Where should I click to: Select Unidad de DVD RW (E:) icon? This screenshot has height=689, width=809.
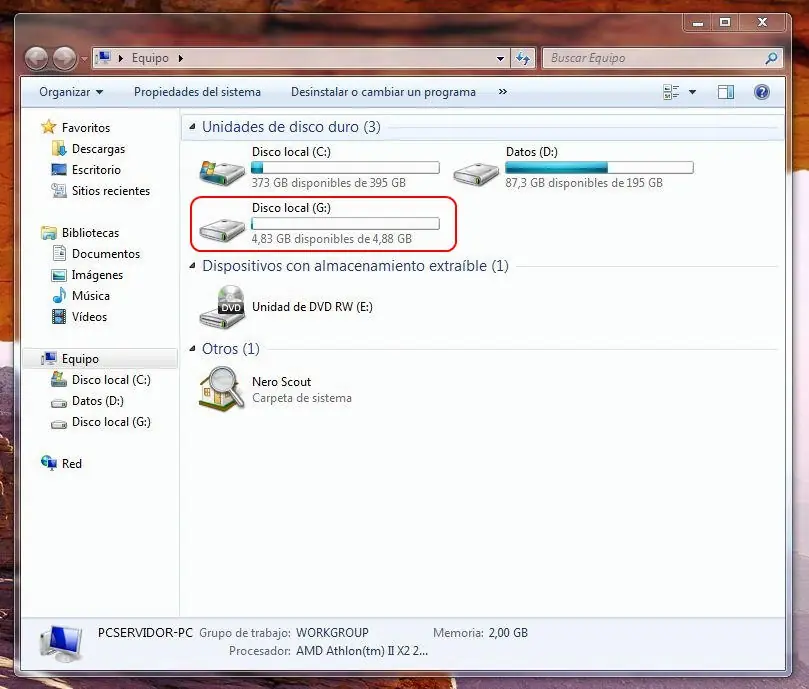coord(222,307)
